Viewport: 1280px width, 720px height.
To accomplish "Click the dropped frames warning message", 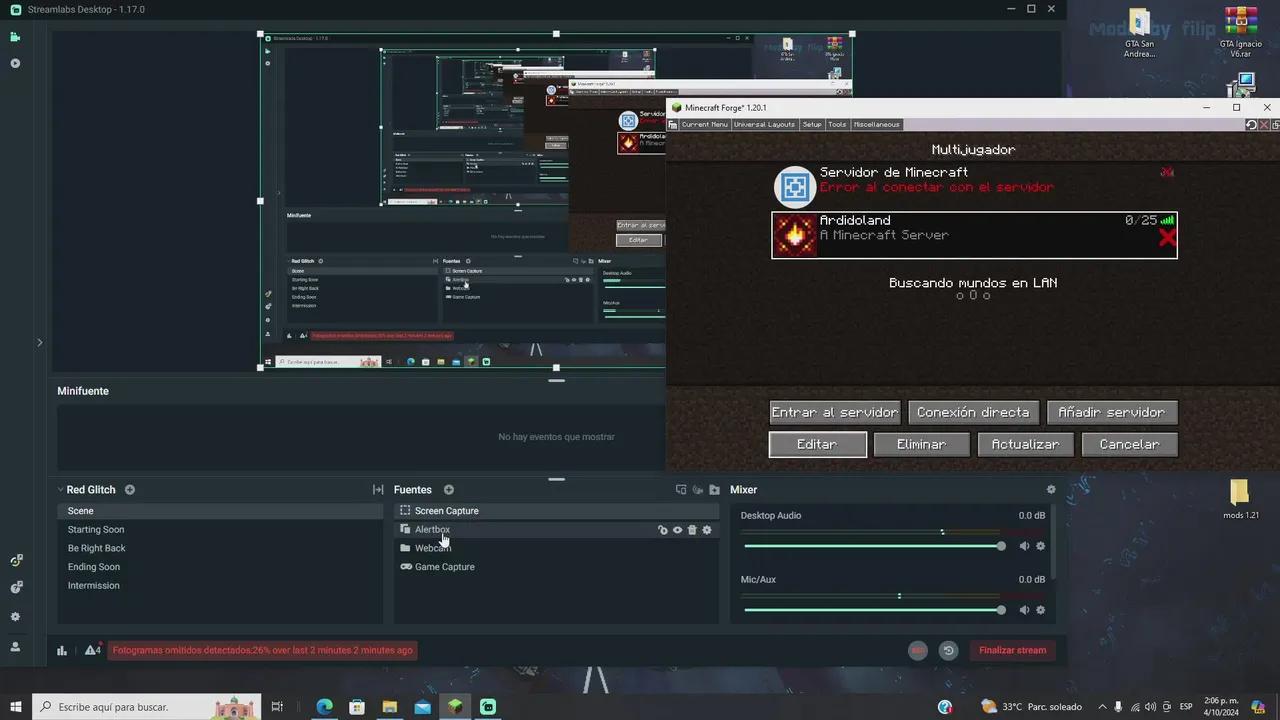I will 262,650.
